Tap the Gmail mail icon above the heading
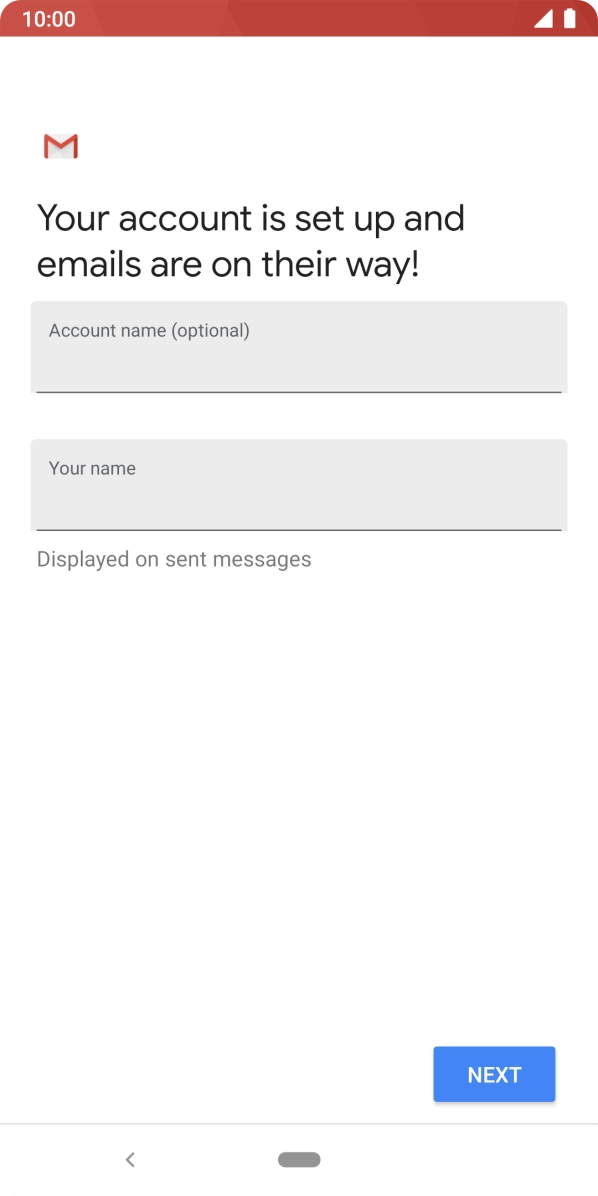This screenshot has width=598, height=1196. click(60, 146)
